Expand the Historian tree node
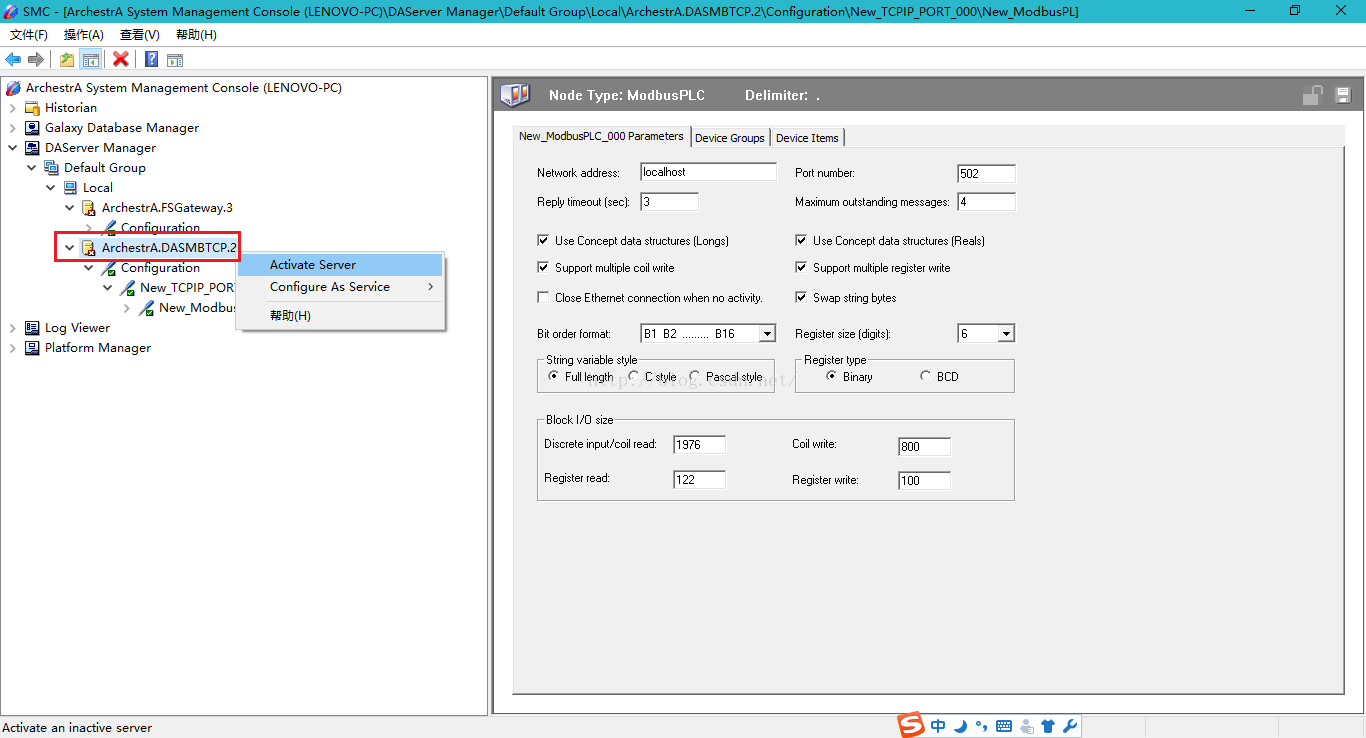This screenshot has height=738, width=1366. 13,108
